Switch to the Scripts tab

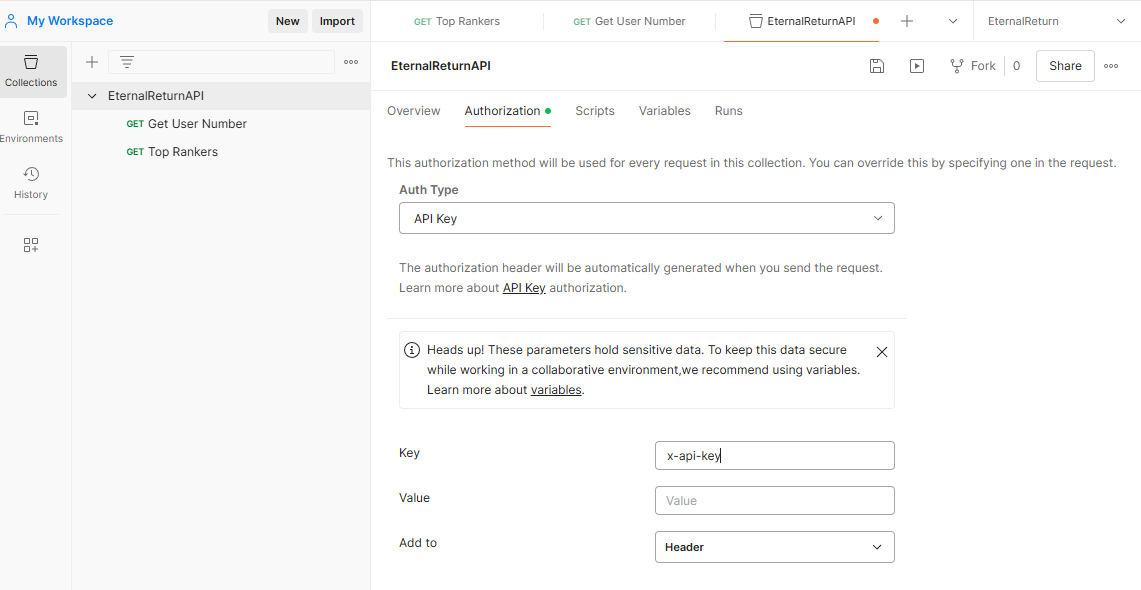pos(595,111)
